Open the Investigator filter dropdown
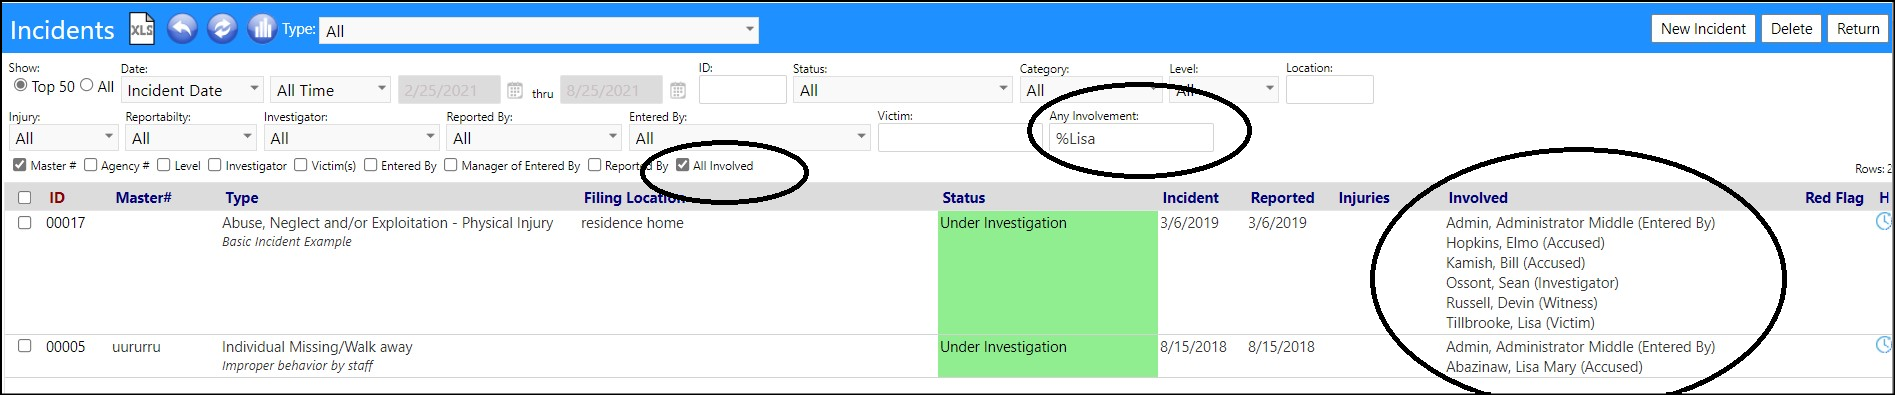Viewport: 1895px width, 395px height. [x=351, y=138]
